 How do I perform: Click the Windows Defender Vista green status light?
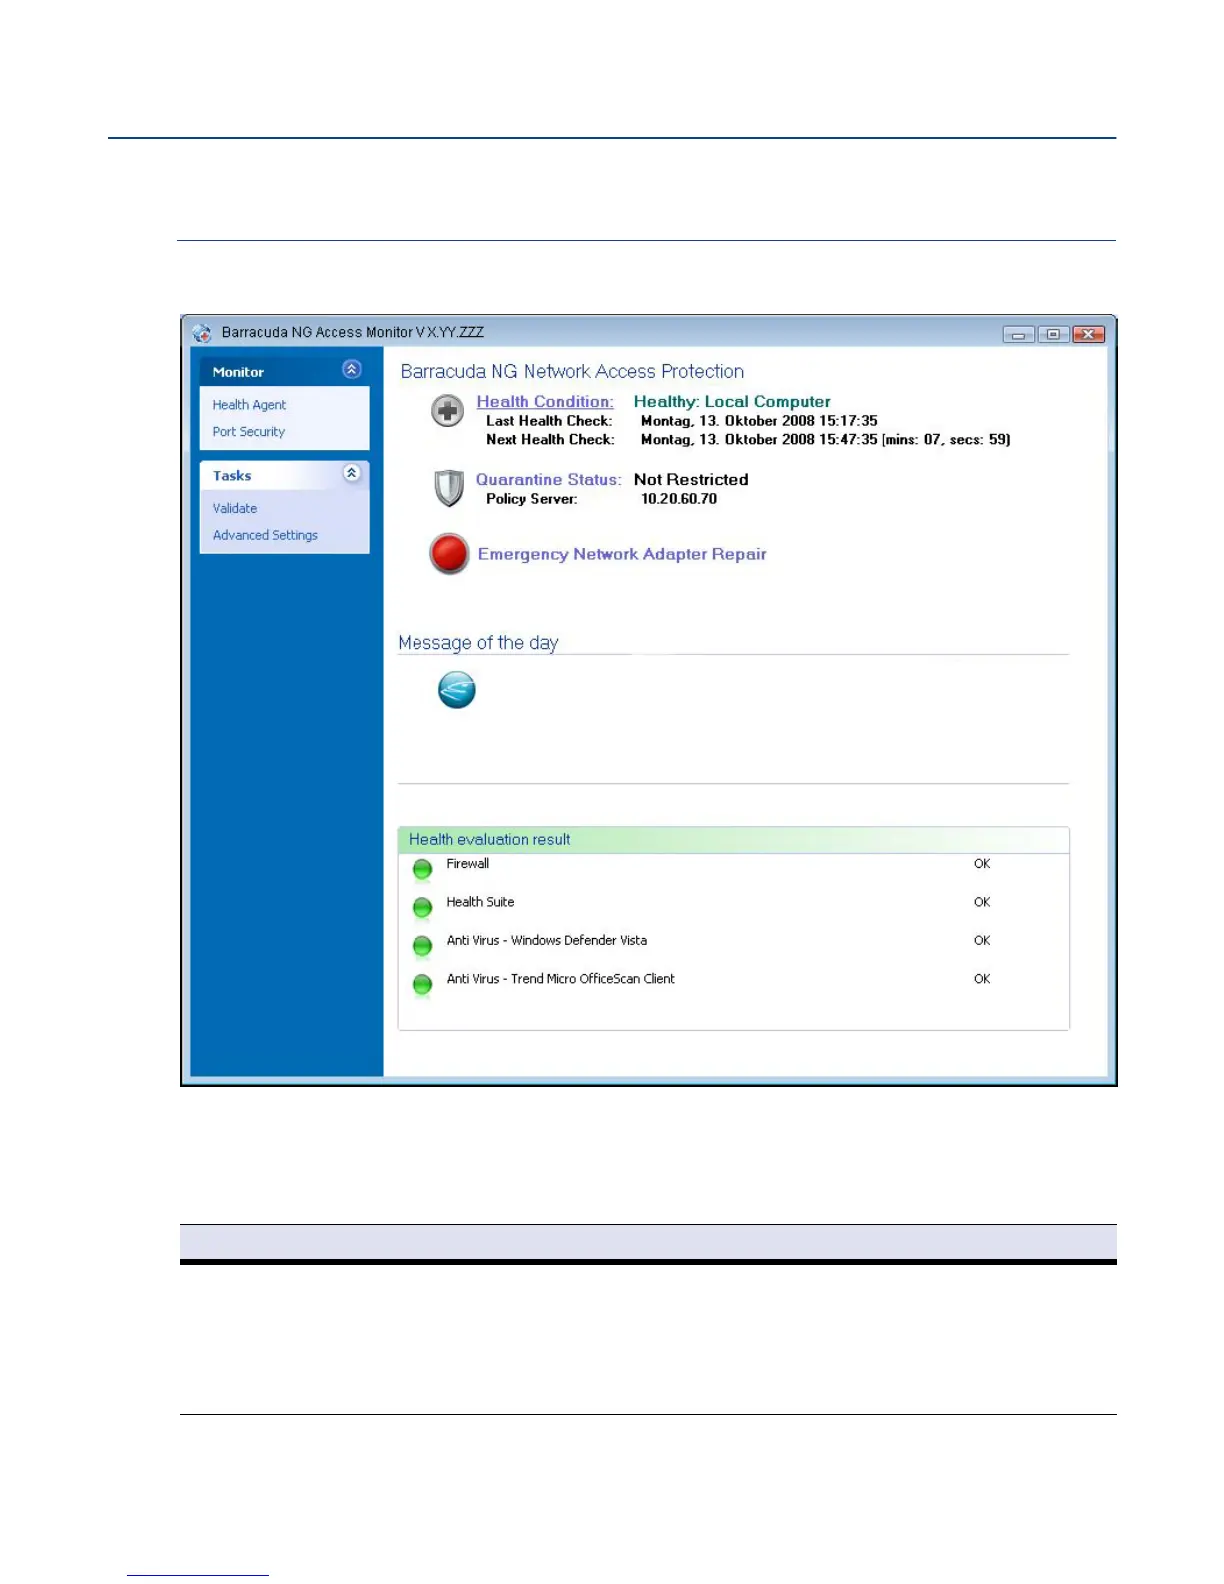pyautogui.click(x=422, y=946)
